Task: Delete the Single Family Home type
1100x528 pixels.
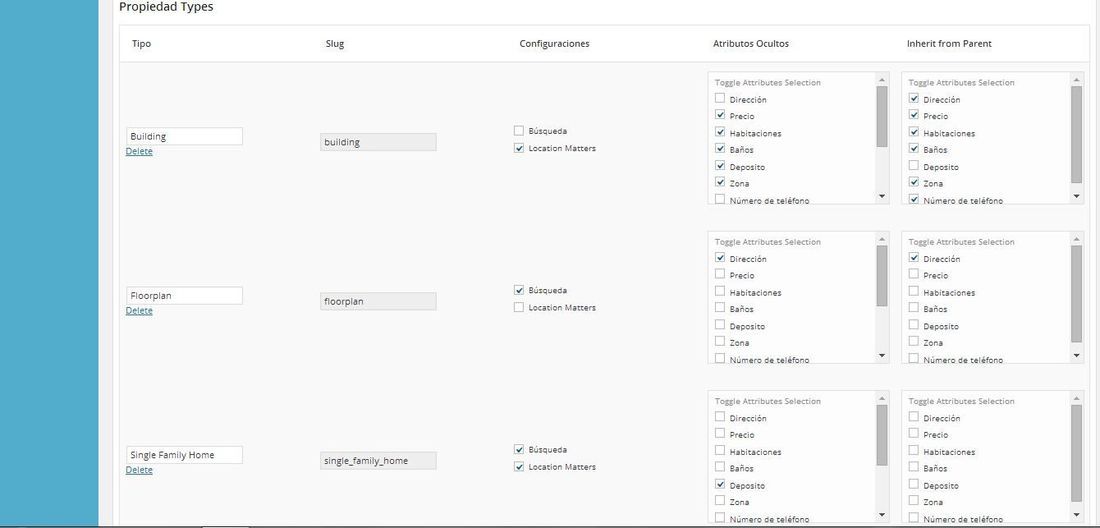Action: [x=139, y=470]
